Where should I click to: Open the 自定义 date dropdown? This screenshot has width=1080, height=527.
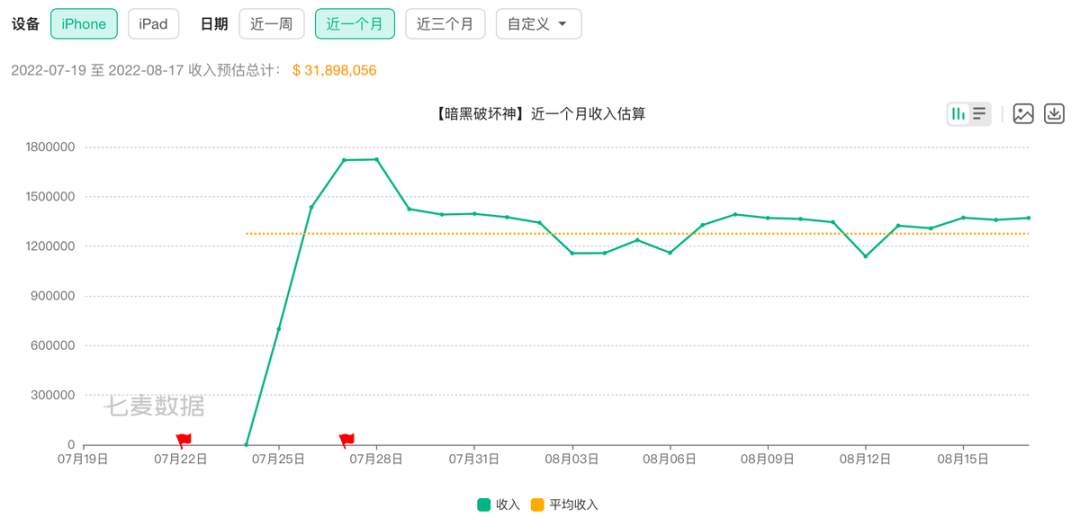539,24
